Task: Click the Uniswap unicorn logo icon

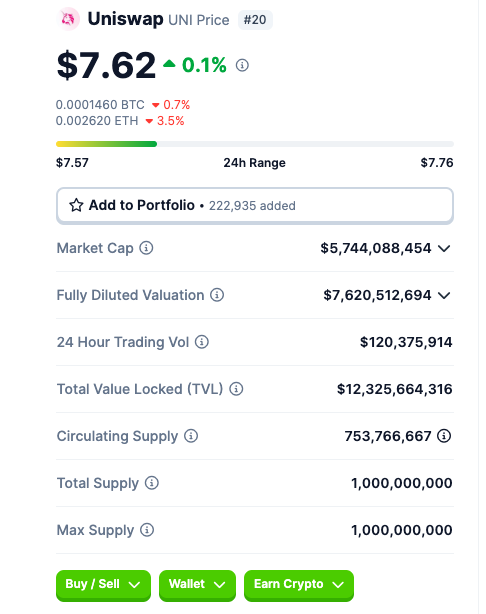Action: pos(69,19)
